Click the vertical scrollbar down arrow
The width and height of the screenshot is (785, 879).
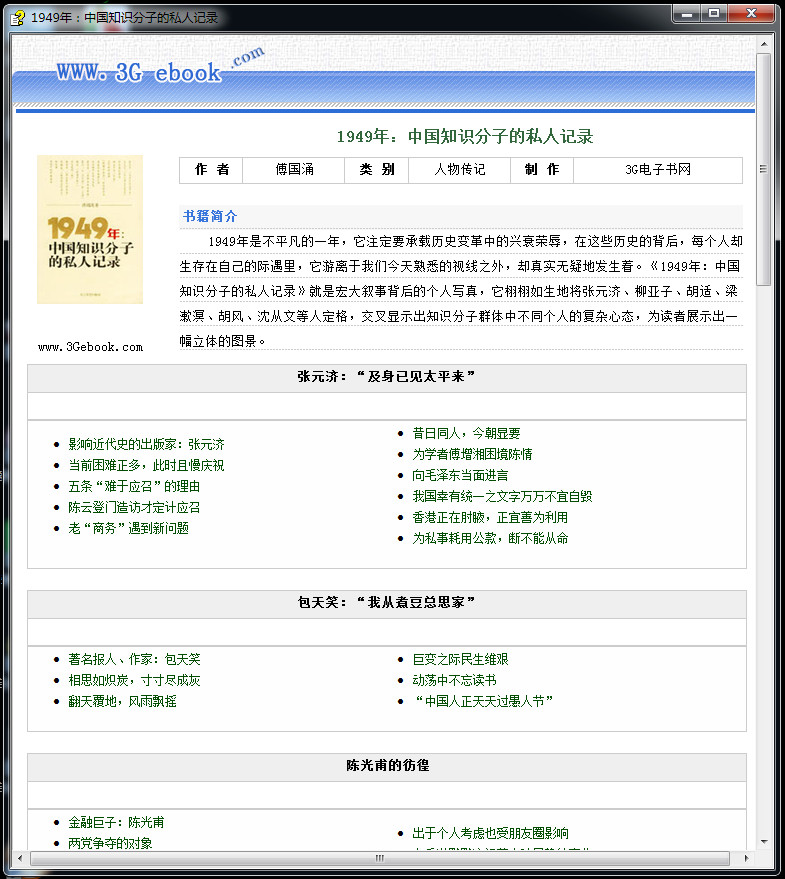[x=764, y=841]
